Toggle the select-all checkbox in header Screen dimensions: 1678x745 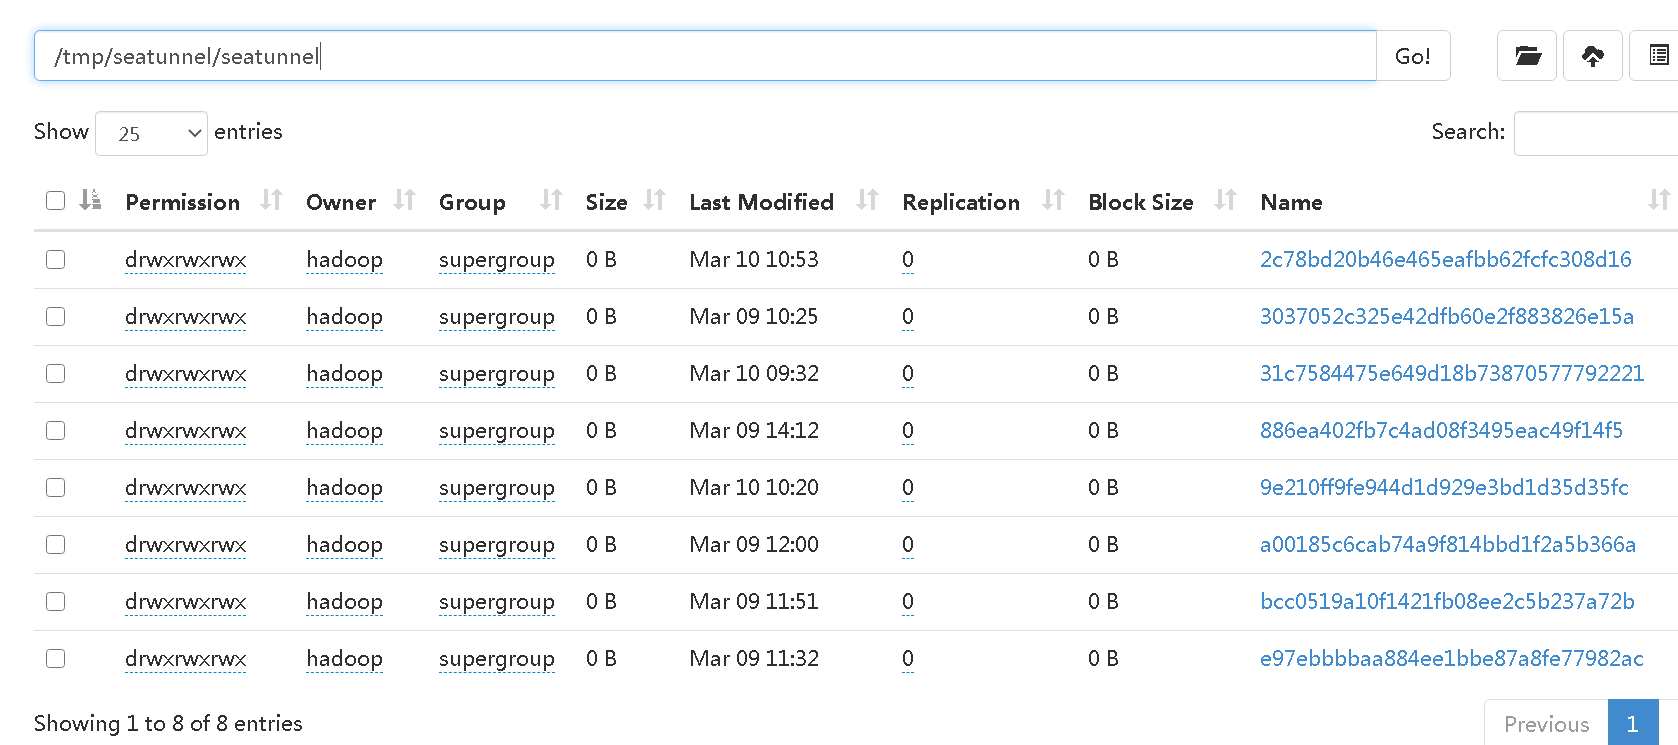coord(56,201)
